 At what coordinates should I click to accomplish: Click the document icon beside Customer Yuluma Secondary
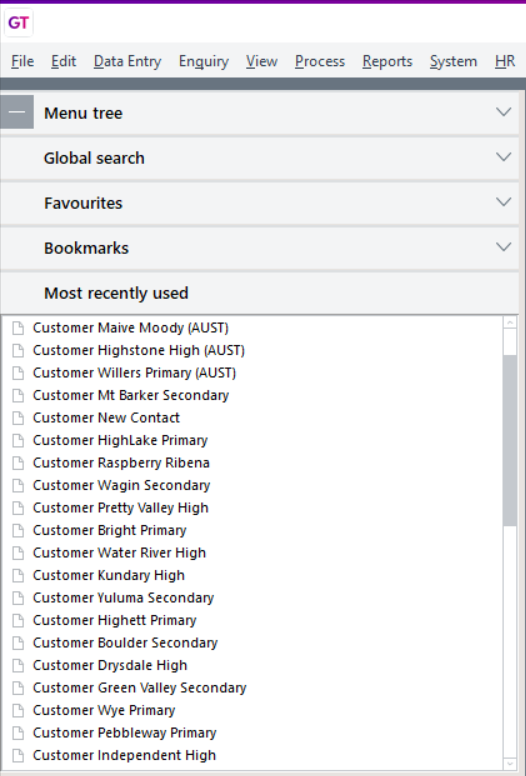click(18, 598)
